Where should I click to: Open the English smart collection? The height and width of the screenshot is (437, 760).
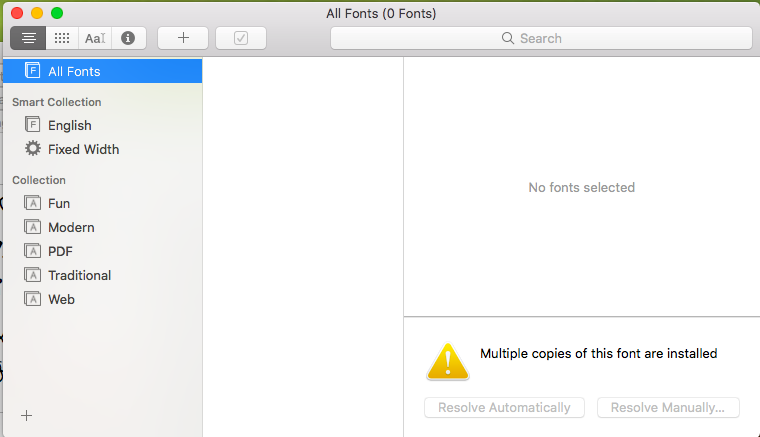[x=103, y=125]
